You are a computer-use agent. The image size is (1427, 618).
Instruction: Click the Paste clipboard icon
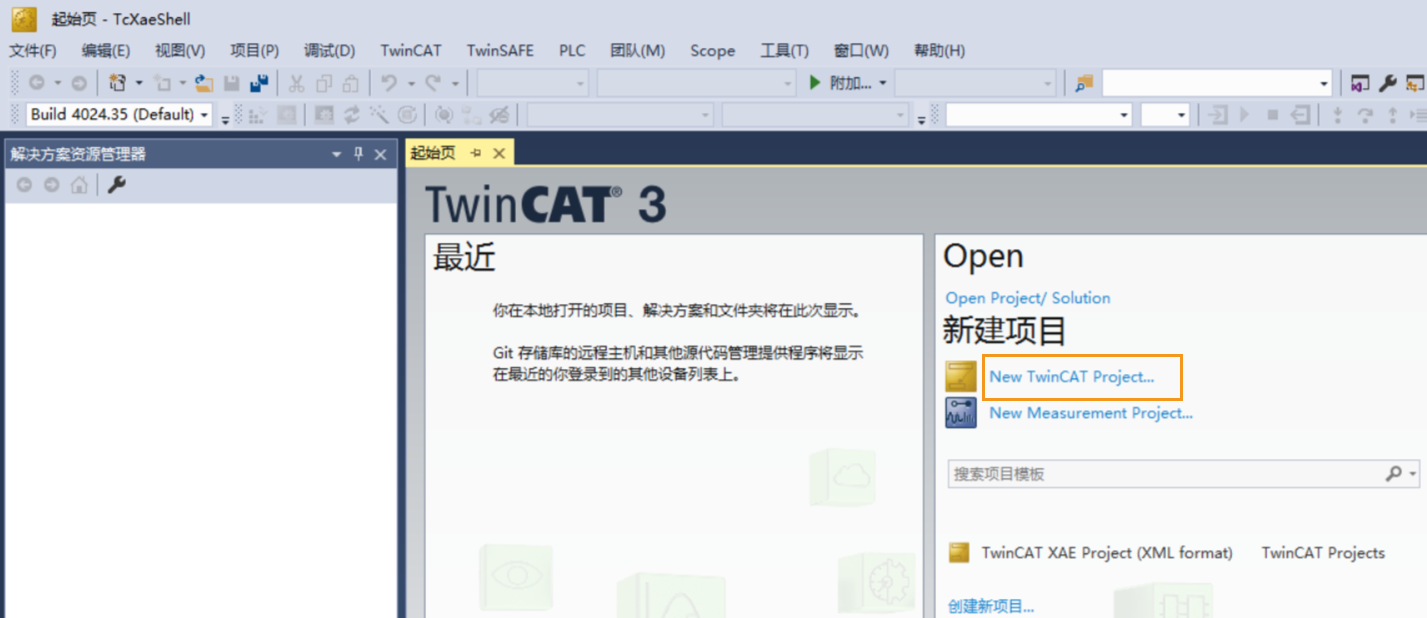(350, 83)
